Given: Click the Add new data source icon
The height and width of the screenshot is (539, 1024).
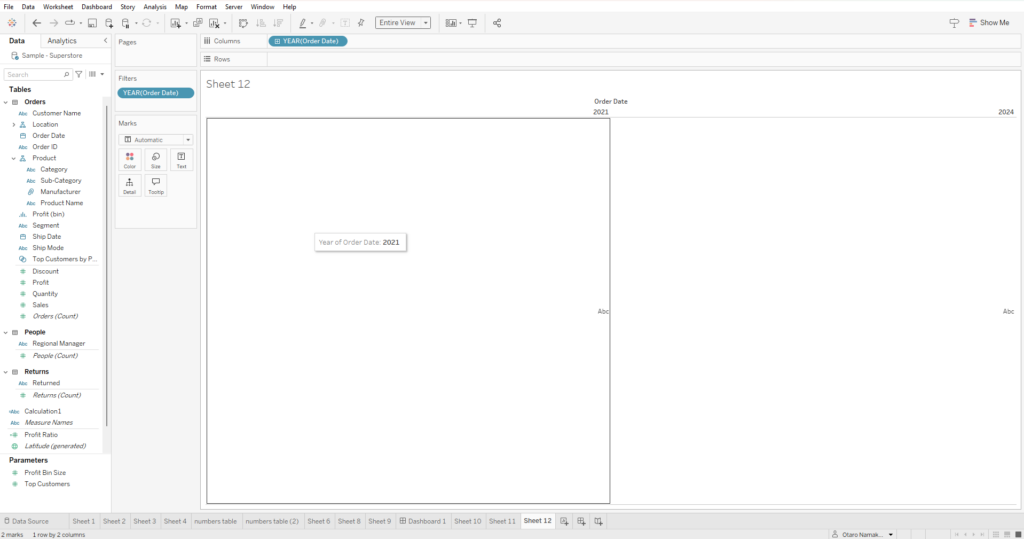Looking at the screenshot, I should (x=109, y=23).
